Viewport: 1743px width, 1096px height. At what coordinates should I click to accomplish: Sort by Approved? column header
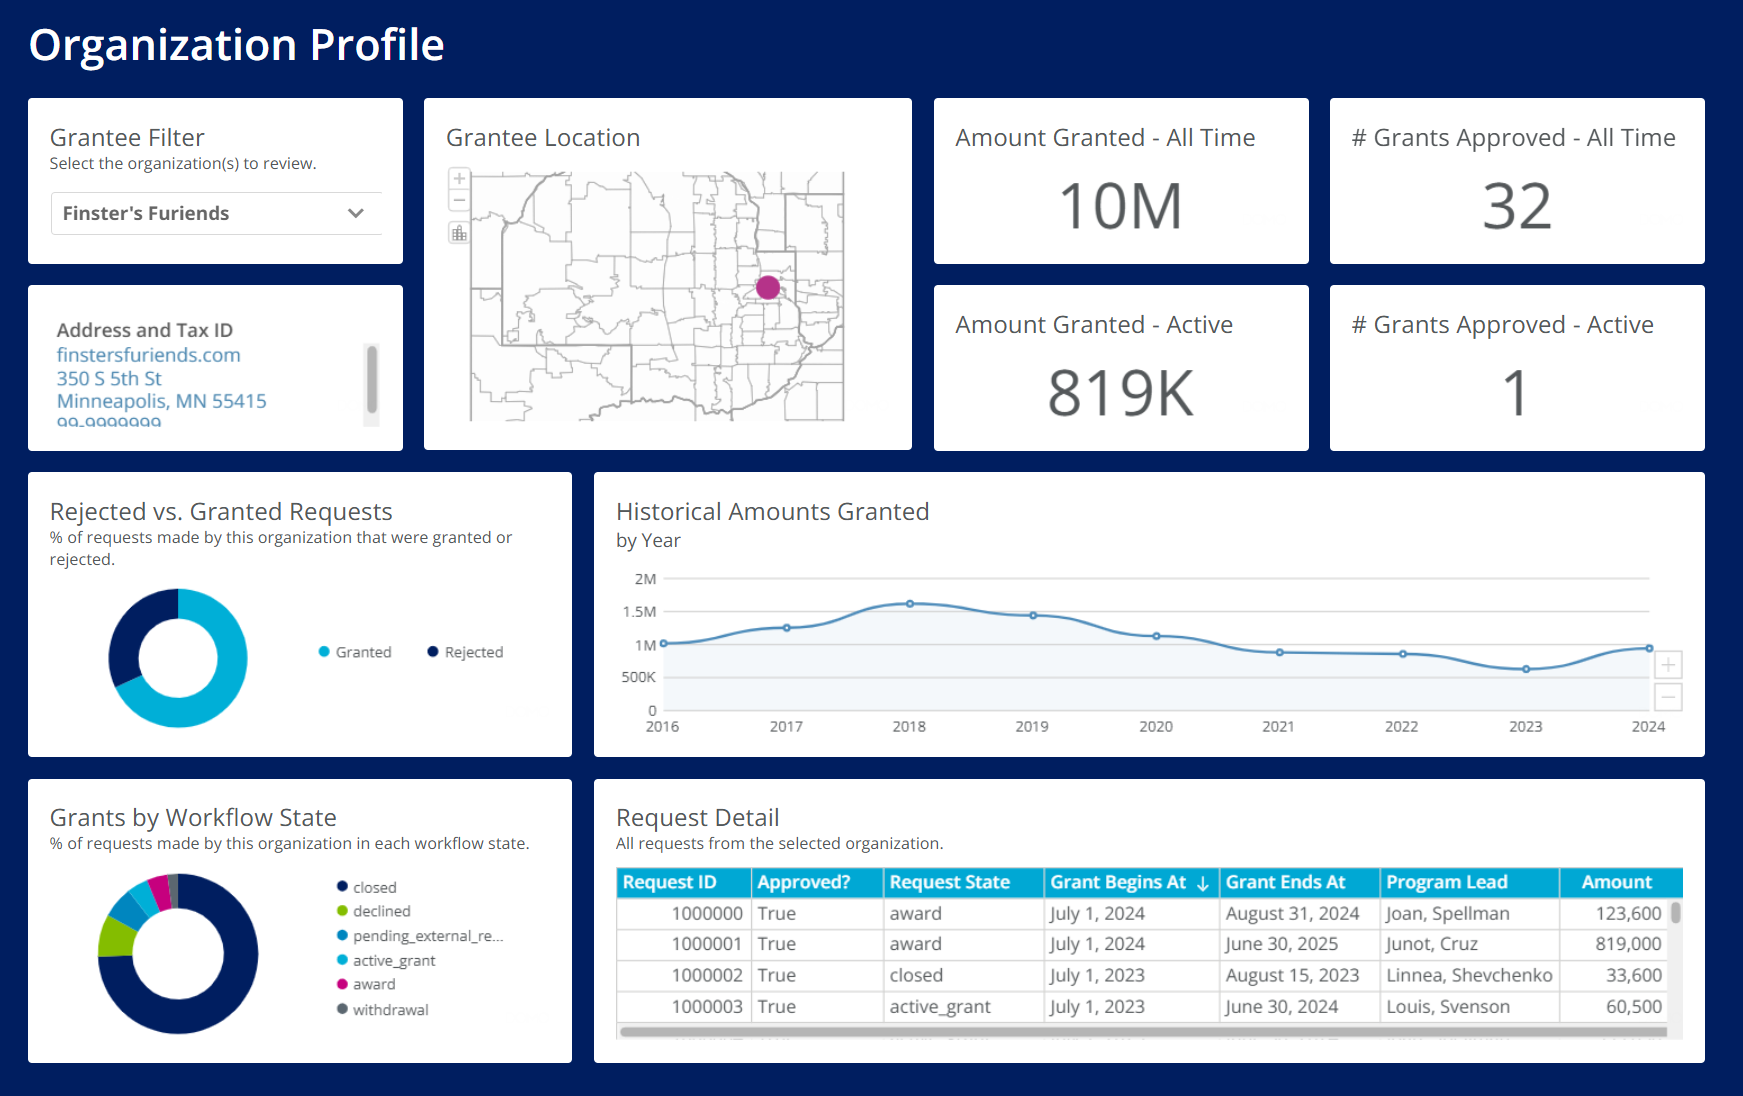pos(817,882)
